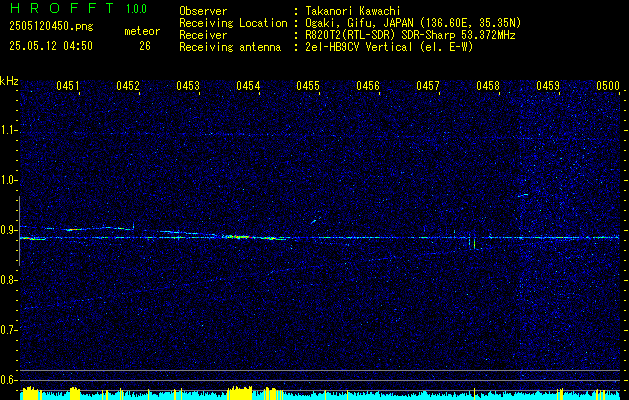Click the echo blip near 0459 below 1.0 kHz
The image size is (629, 400).
click(x=523, y=195)
